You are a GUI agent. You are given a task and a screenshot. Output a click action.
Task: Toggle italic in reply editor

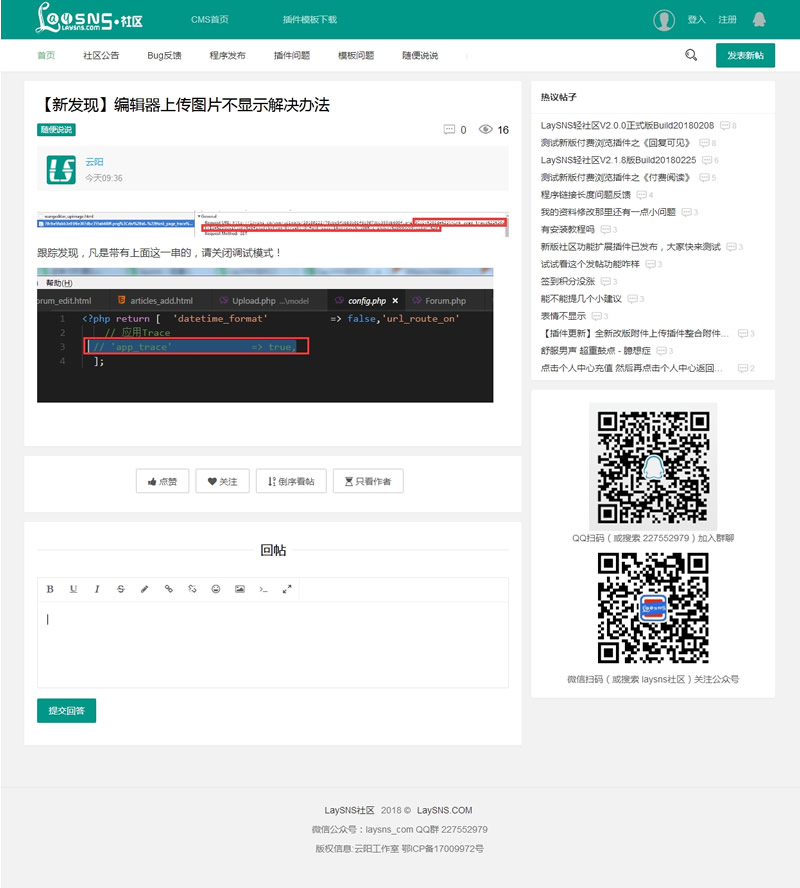click(x=97, y=589)
